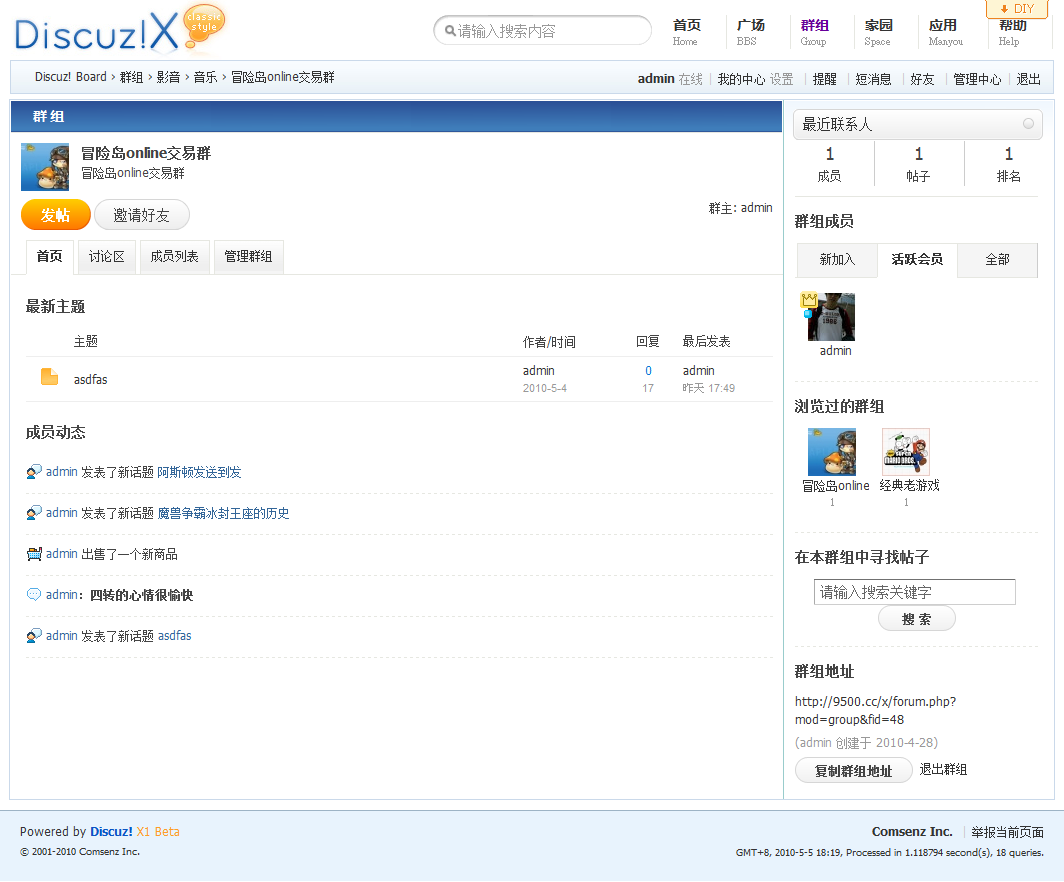The width and height of the screenshot is (1064, 882).
Task: Click 音乐 breadcrumb link
Action: (x=205, y=77)
